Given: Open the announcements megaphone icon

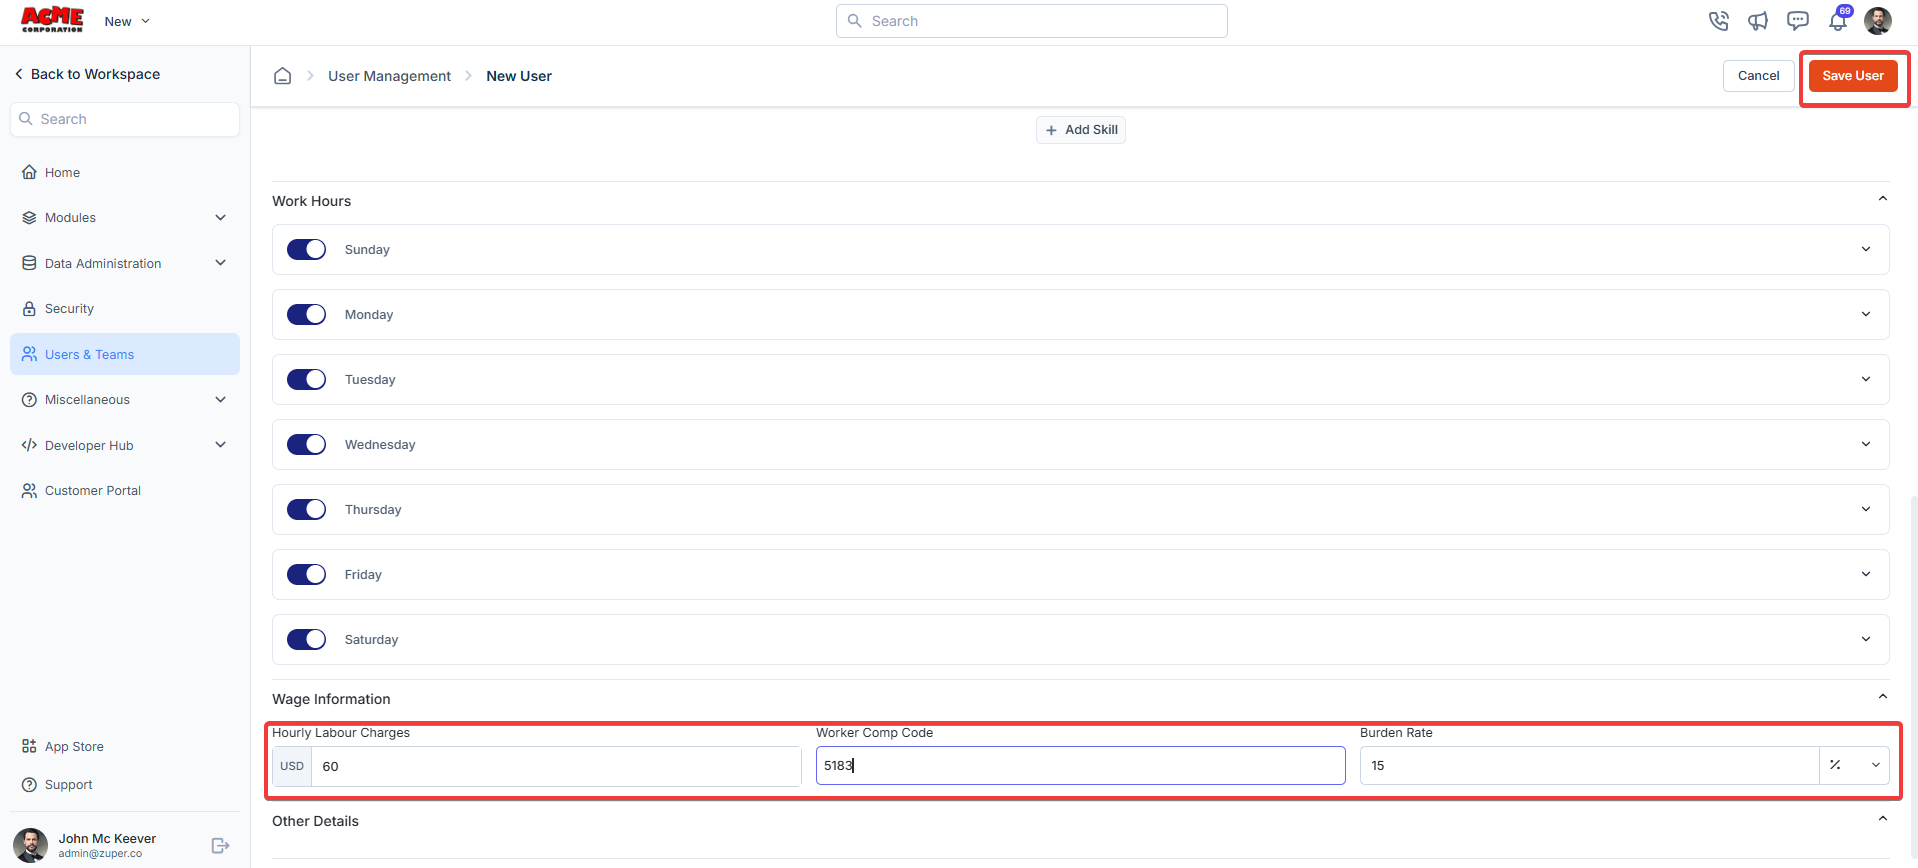Looking at the screenshot, I should tap(1758, 21).
